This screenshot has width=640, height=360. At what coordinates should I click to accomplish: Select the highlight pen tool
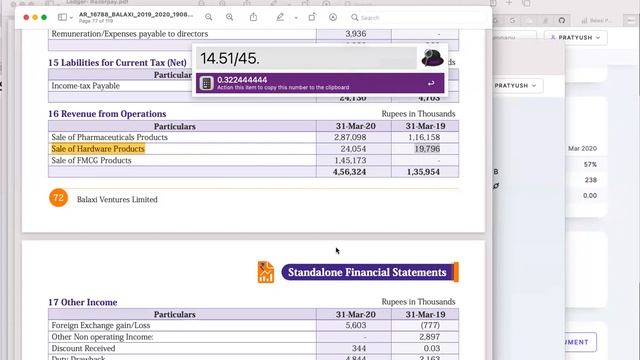tap(280, 17)
